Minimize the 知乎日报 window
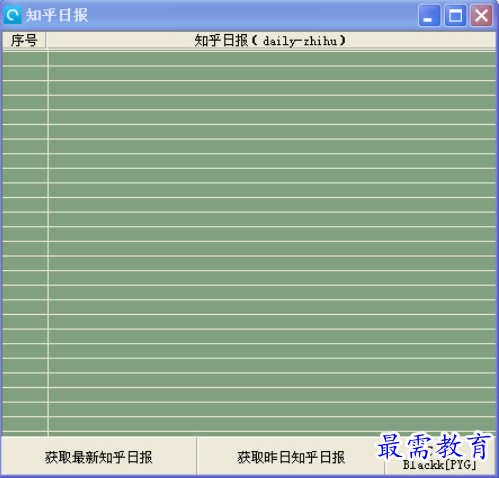Viewport: 499px width, 478px height. 429,15
